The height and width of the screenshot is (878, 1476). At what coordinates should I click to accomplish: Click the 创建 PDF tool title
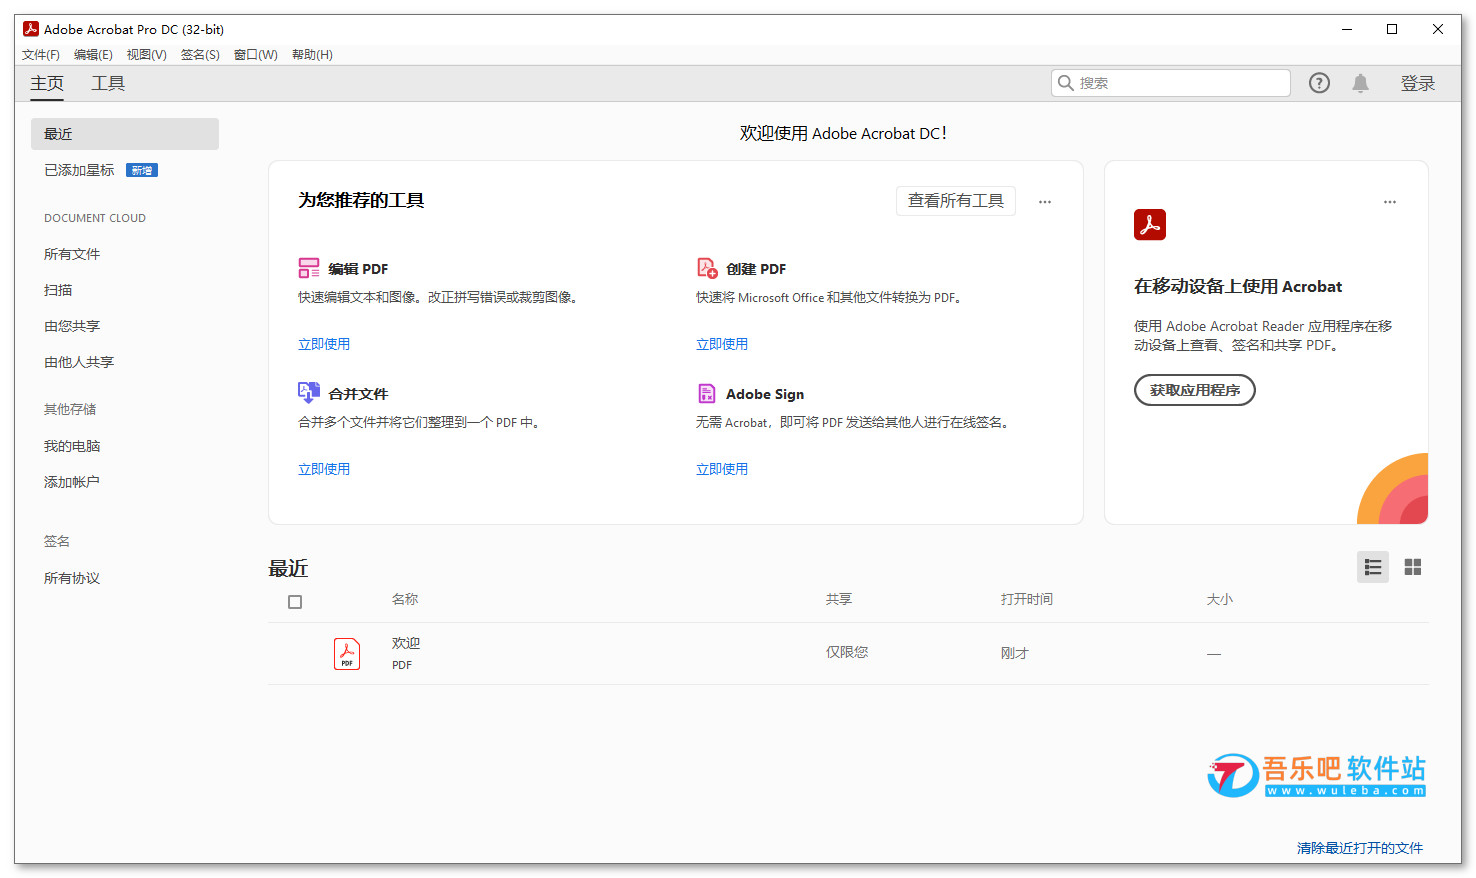[756, 269]
